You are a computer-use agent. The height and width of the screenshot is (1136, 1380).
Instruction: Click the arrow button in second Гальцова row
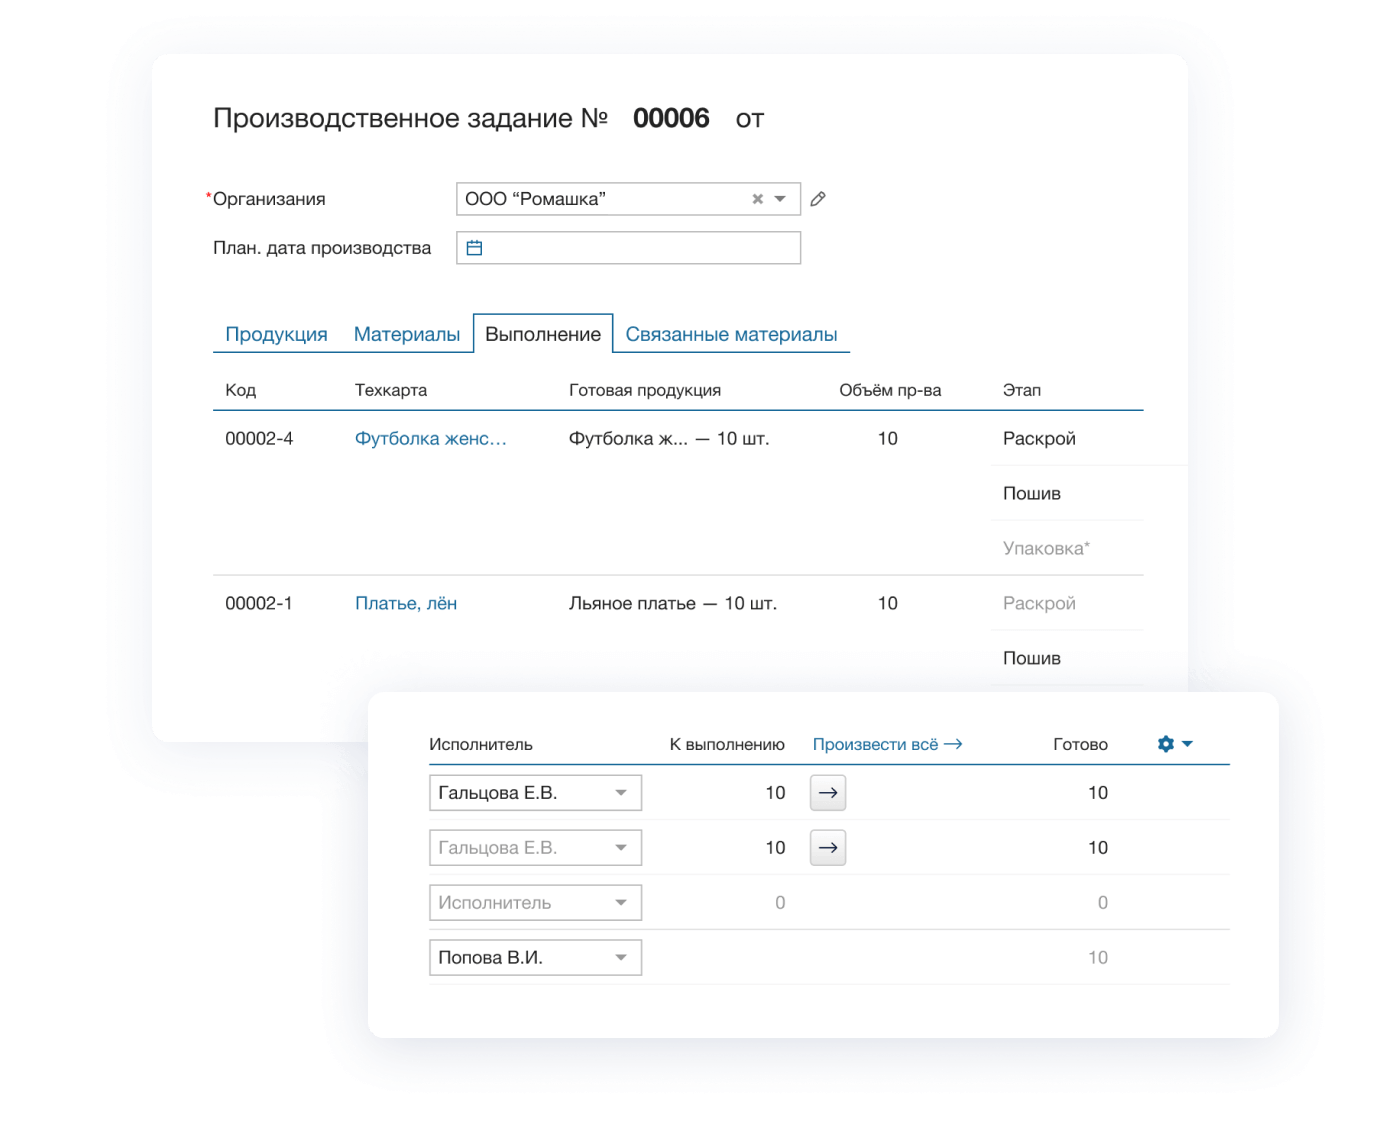(828, 848)
